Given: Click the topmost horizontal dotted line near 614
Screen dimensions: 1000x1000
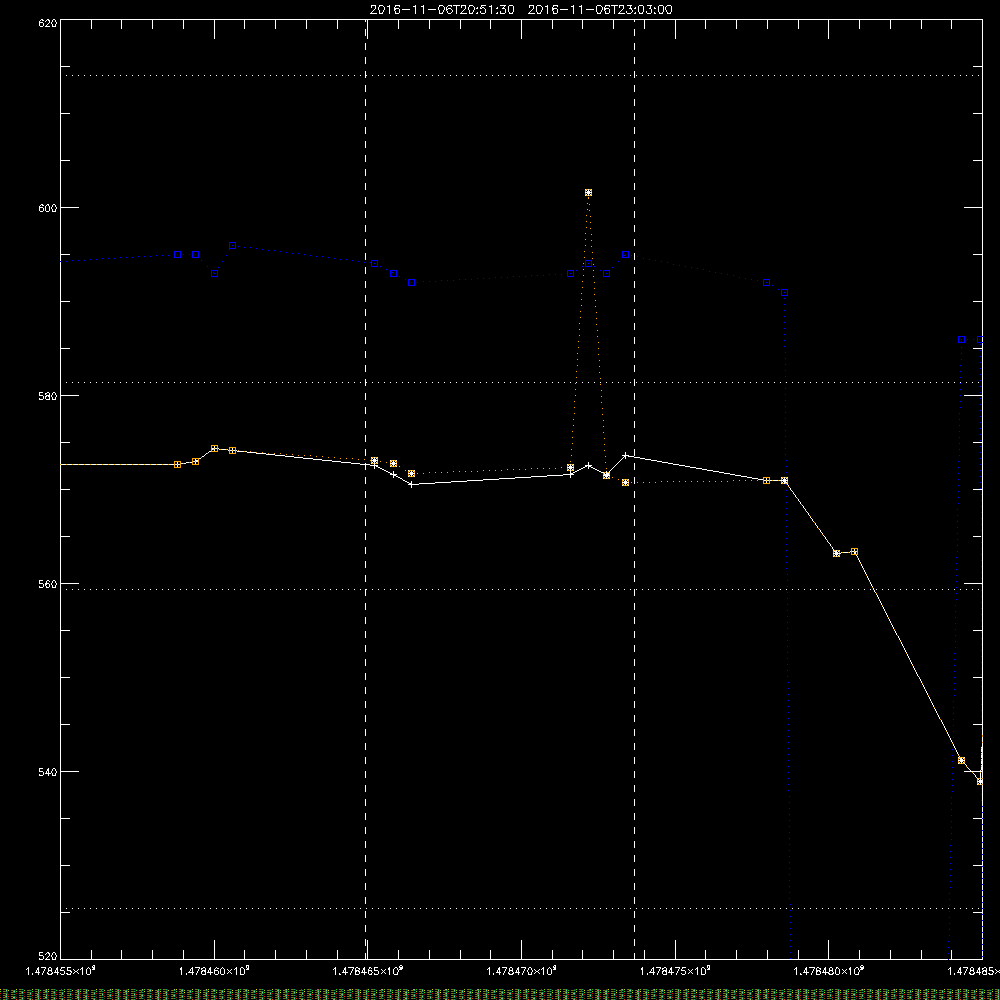Looking at the screenshot, I should click(x=521, y=75).
